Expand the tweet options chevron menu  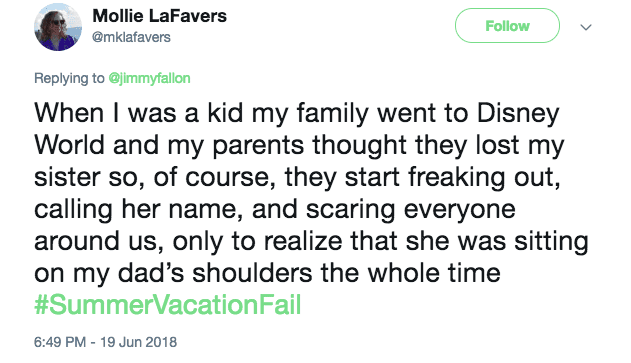click(x=586, y=27)
